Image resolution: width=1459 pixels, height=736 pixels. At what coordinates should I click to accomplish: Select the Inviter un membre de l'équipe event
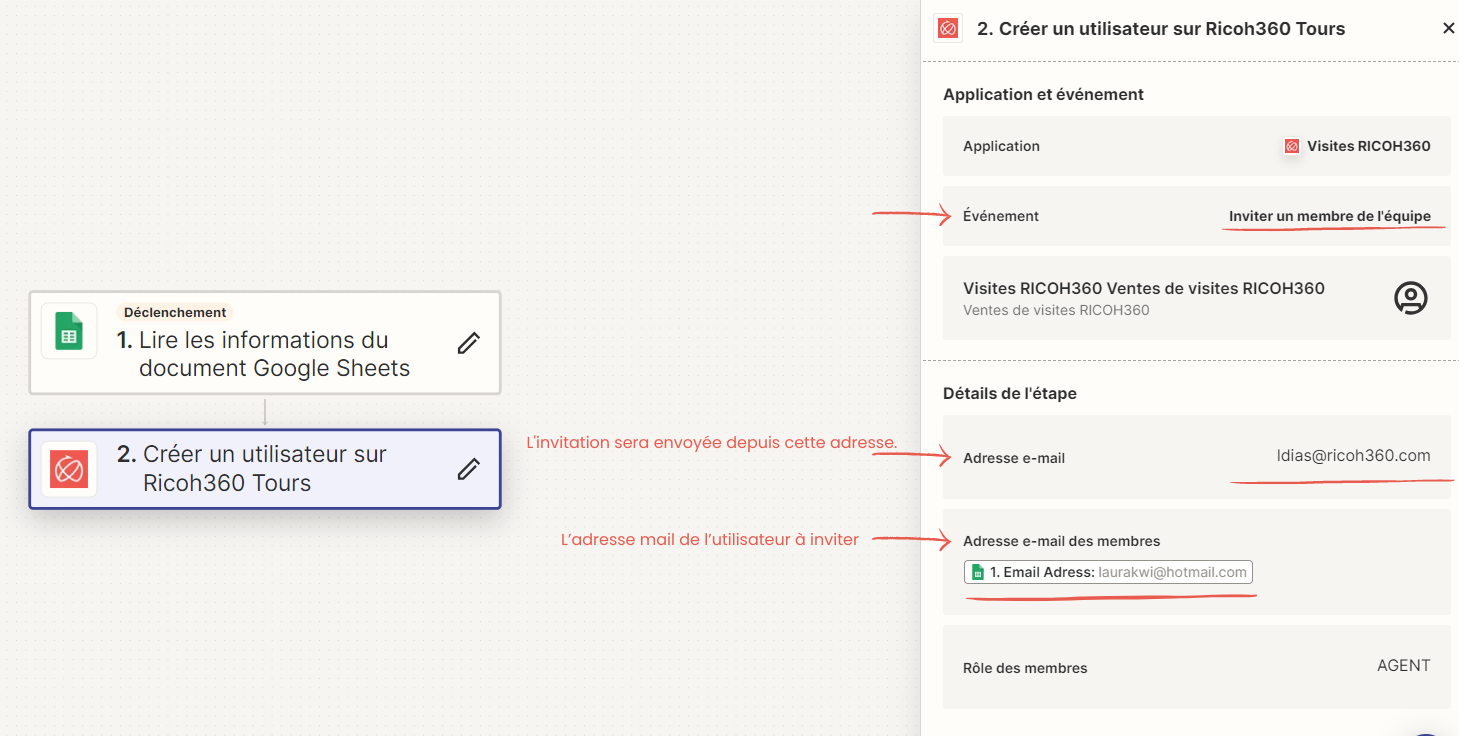pos(1330,216)
